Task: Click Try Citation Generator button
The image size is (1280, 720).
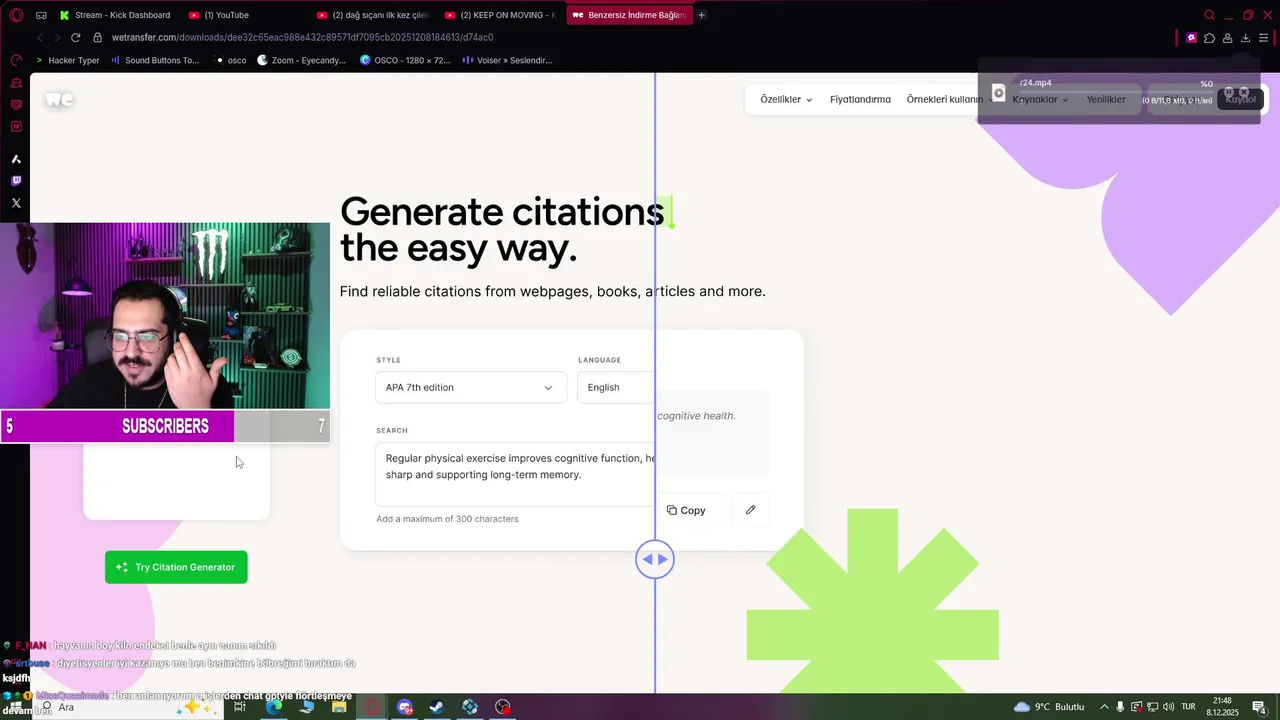Action: pos(176,567)
